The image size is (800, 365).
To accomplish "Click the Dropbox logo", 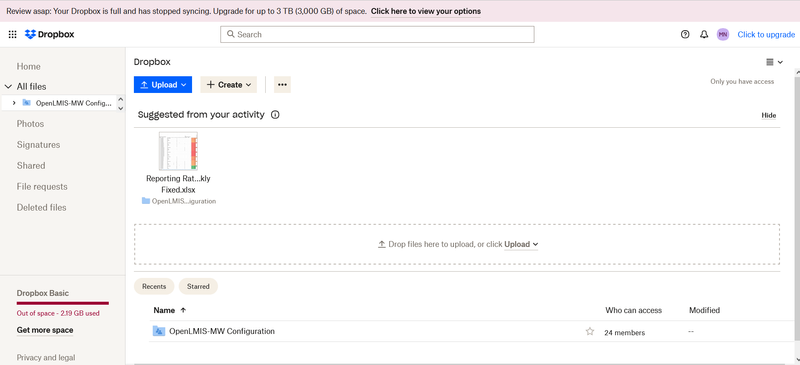I will [49, 35].
